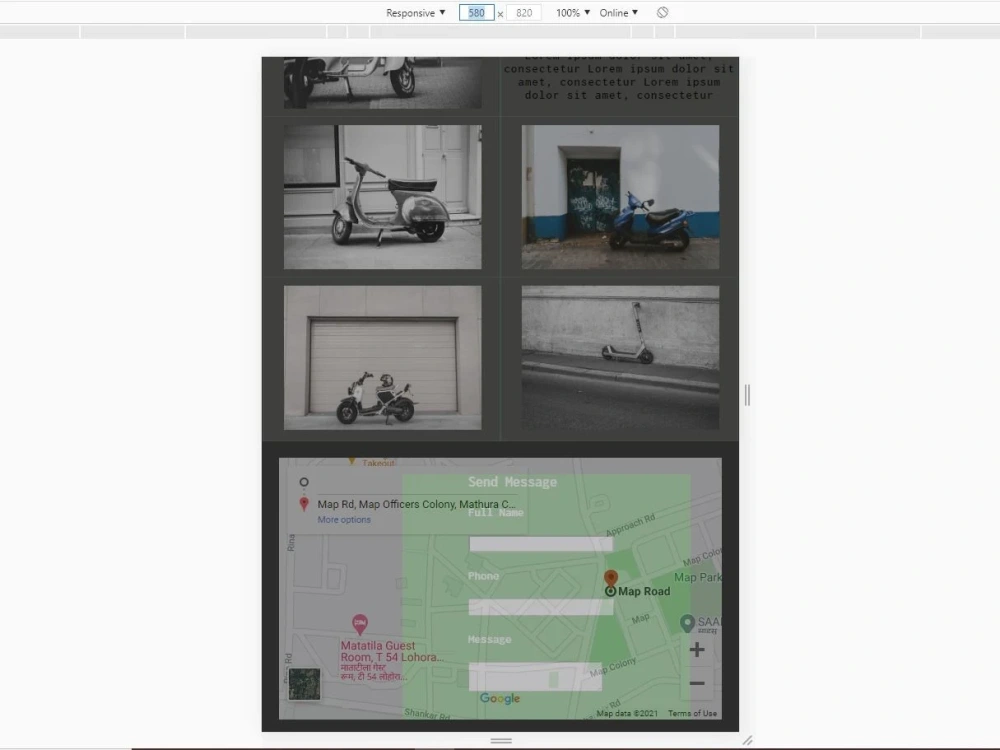Click the Map data ©2021 text
Viewport: 1000px width, 750px height.
point(627,713)
